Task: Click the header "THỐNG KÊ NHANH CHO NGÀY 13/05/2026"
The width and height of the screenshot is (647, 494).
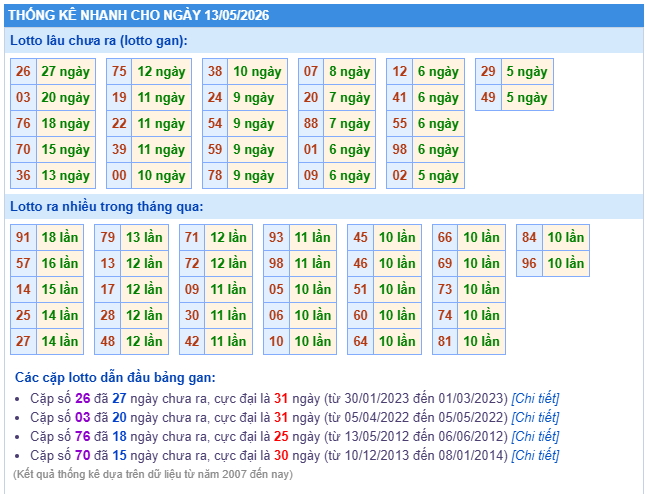Action: pos(139,15)
